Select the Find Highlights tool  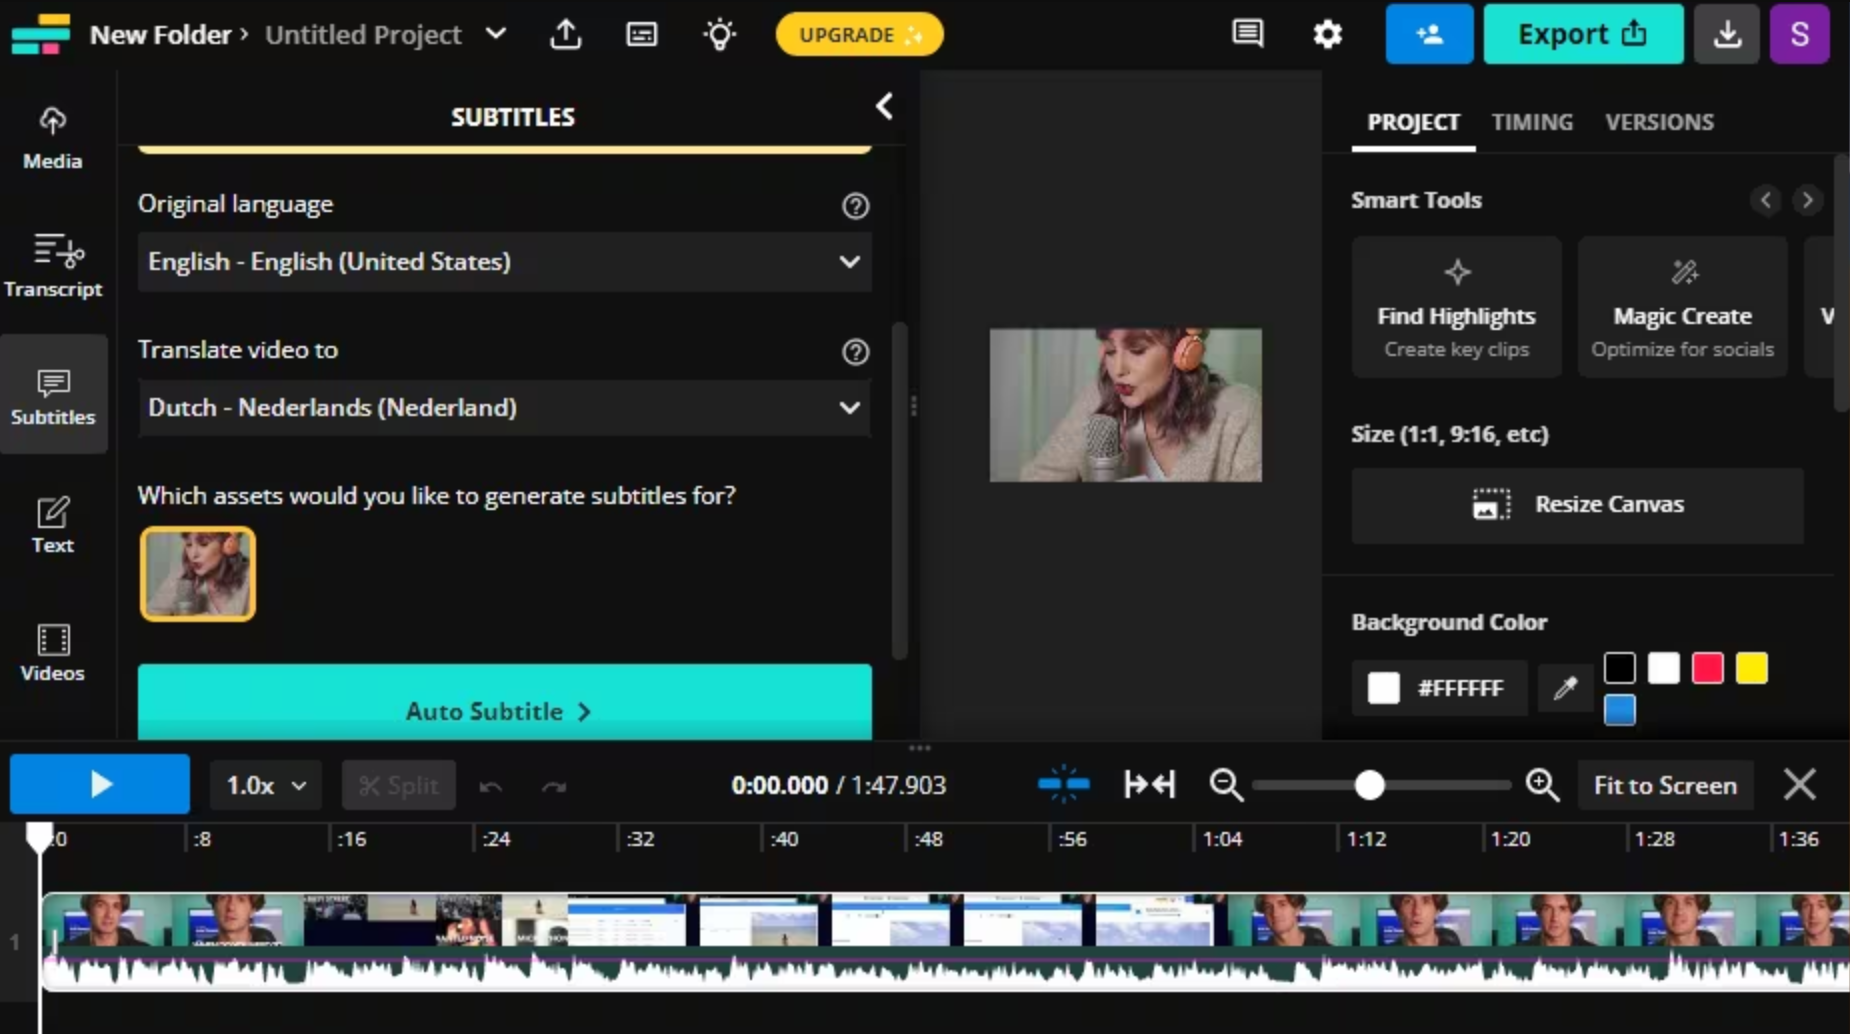pos(1457,305)
